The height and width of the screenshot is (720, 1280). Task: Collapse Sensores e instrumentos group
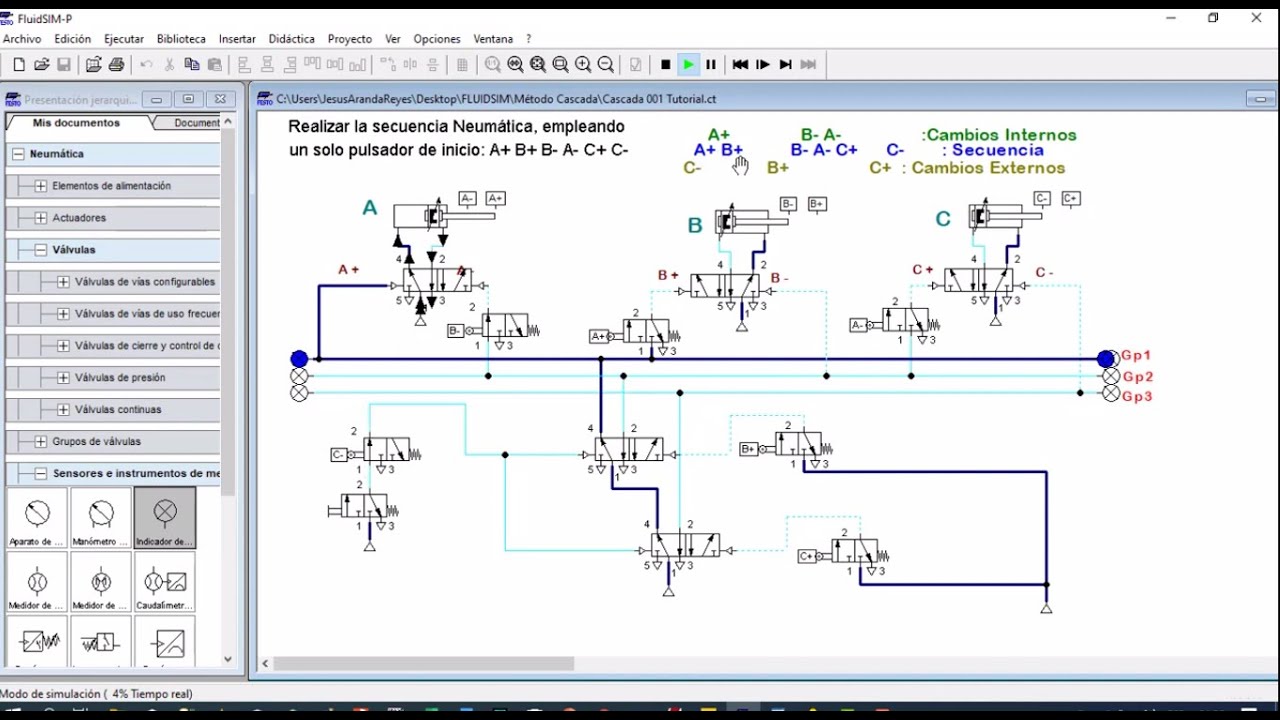click(41, 474)
